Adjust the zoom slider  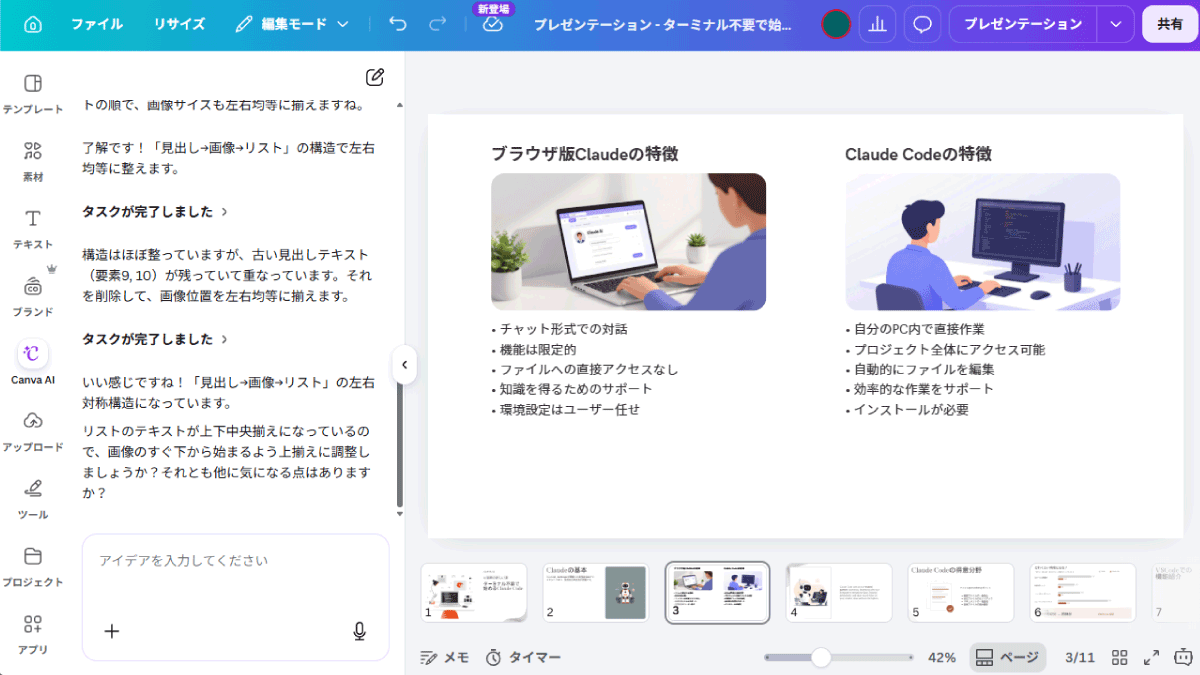(x=821, y=657)
